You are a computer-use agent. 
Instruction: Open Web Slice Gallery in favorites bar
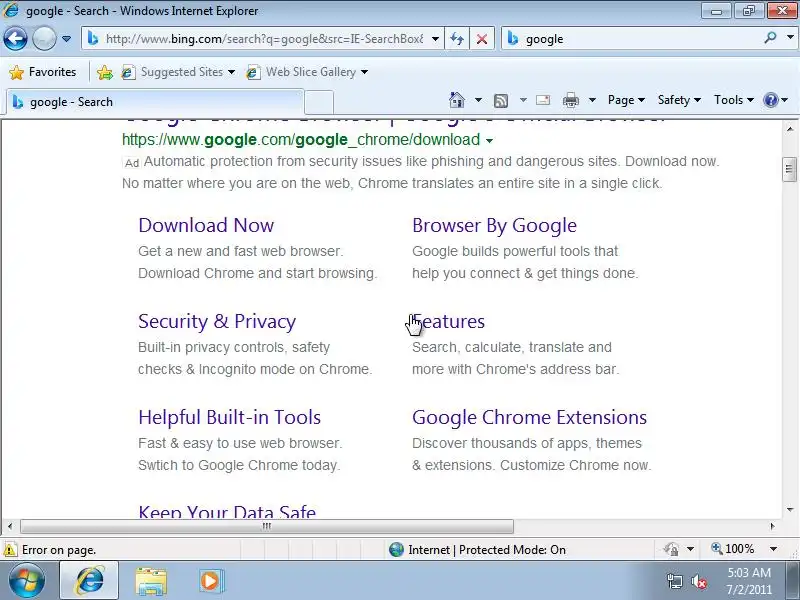coord(307,72)
